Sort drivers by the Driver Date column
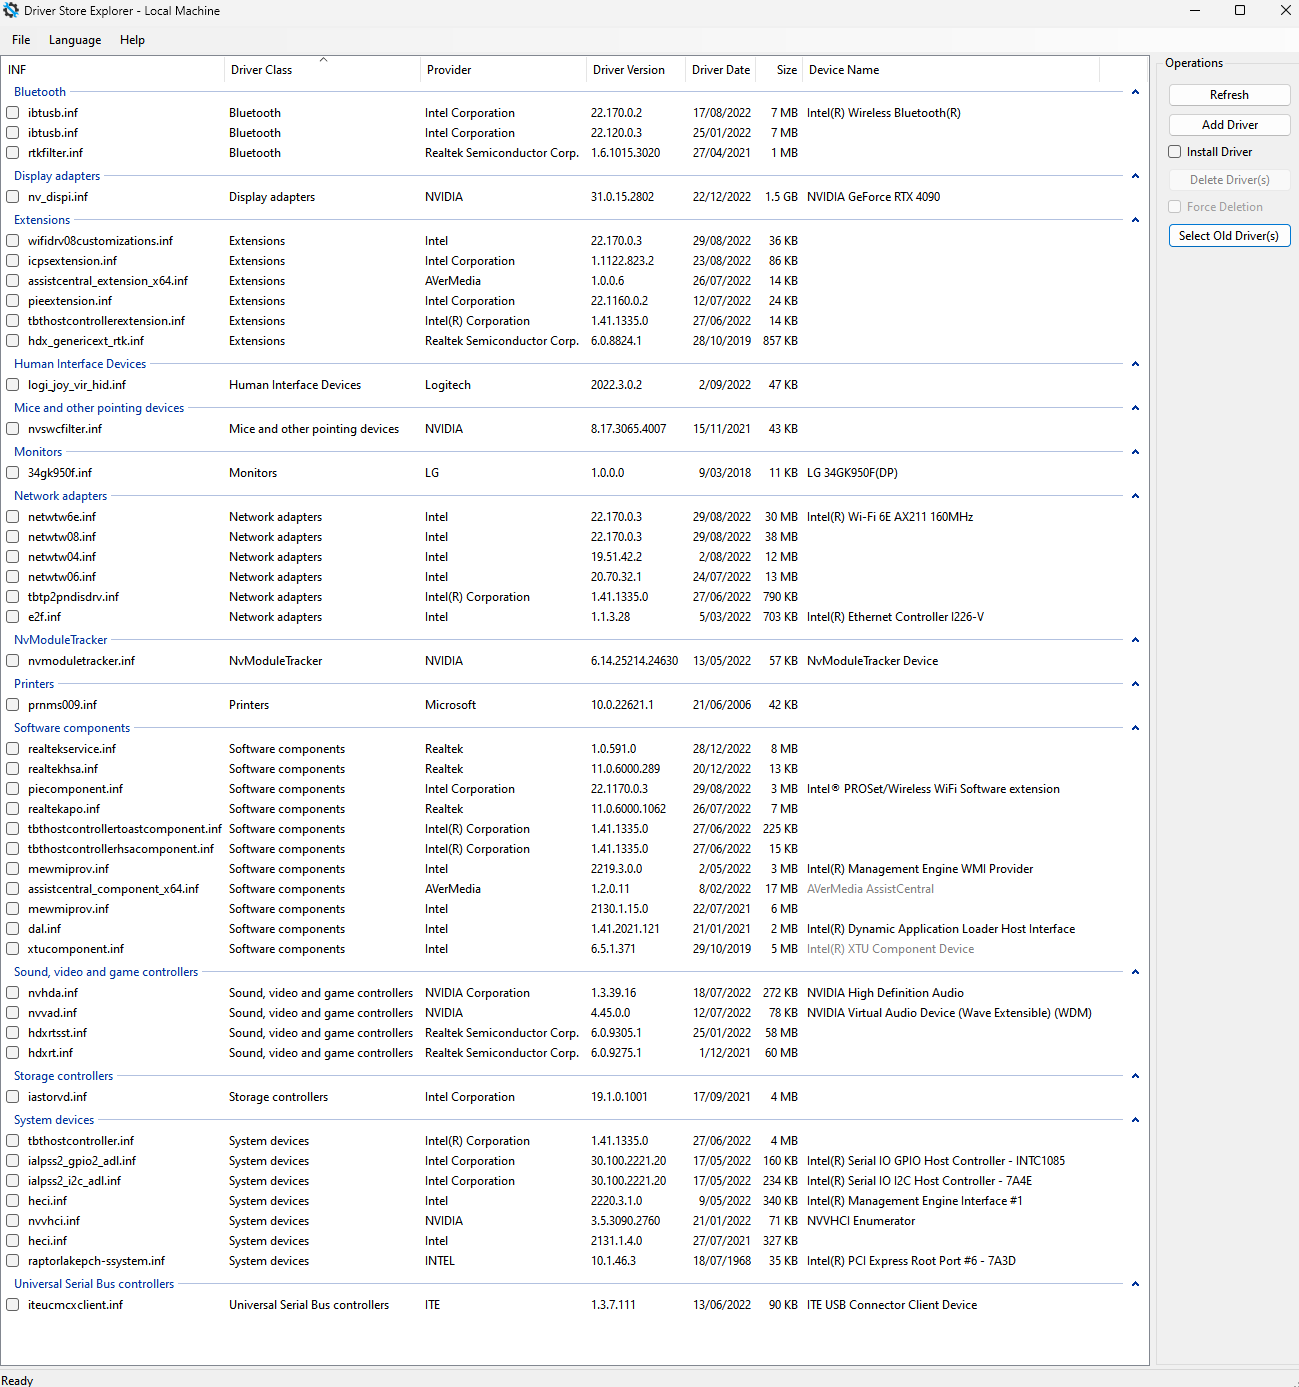Viewport: 1299px width, 1387px height. (x=720, y=69)
